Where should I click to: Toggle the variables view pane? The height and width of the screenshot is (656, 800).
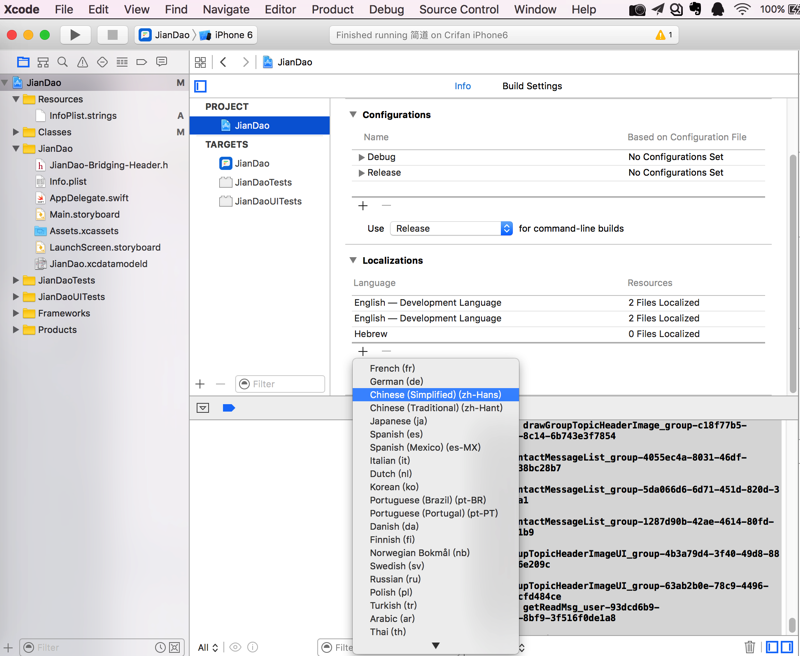(772, 647)
